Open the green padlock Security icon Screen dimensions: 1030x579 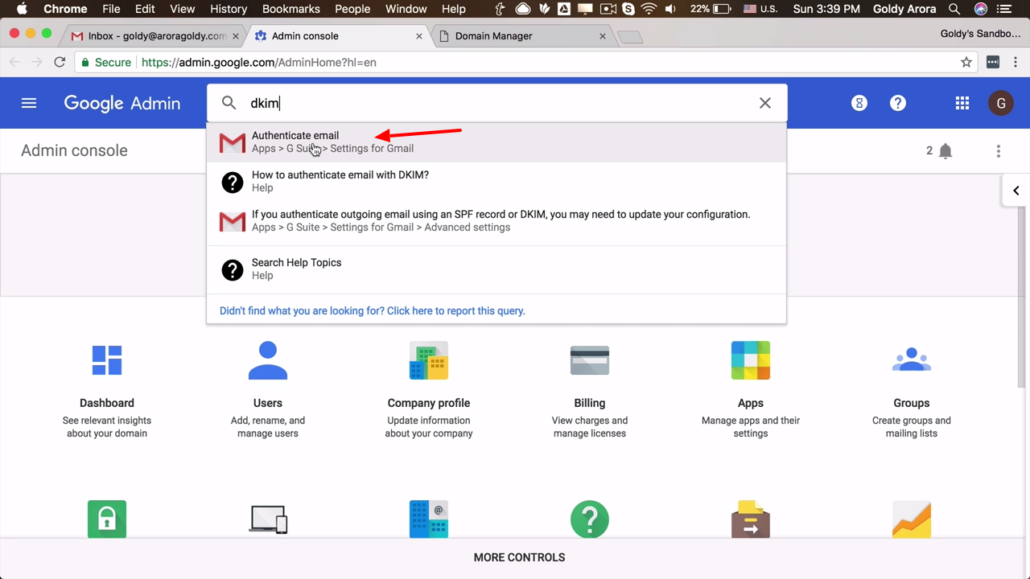click(106, 519)
